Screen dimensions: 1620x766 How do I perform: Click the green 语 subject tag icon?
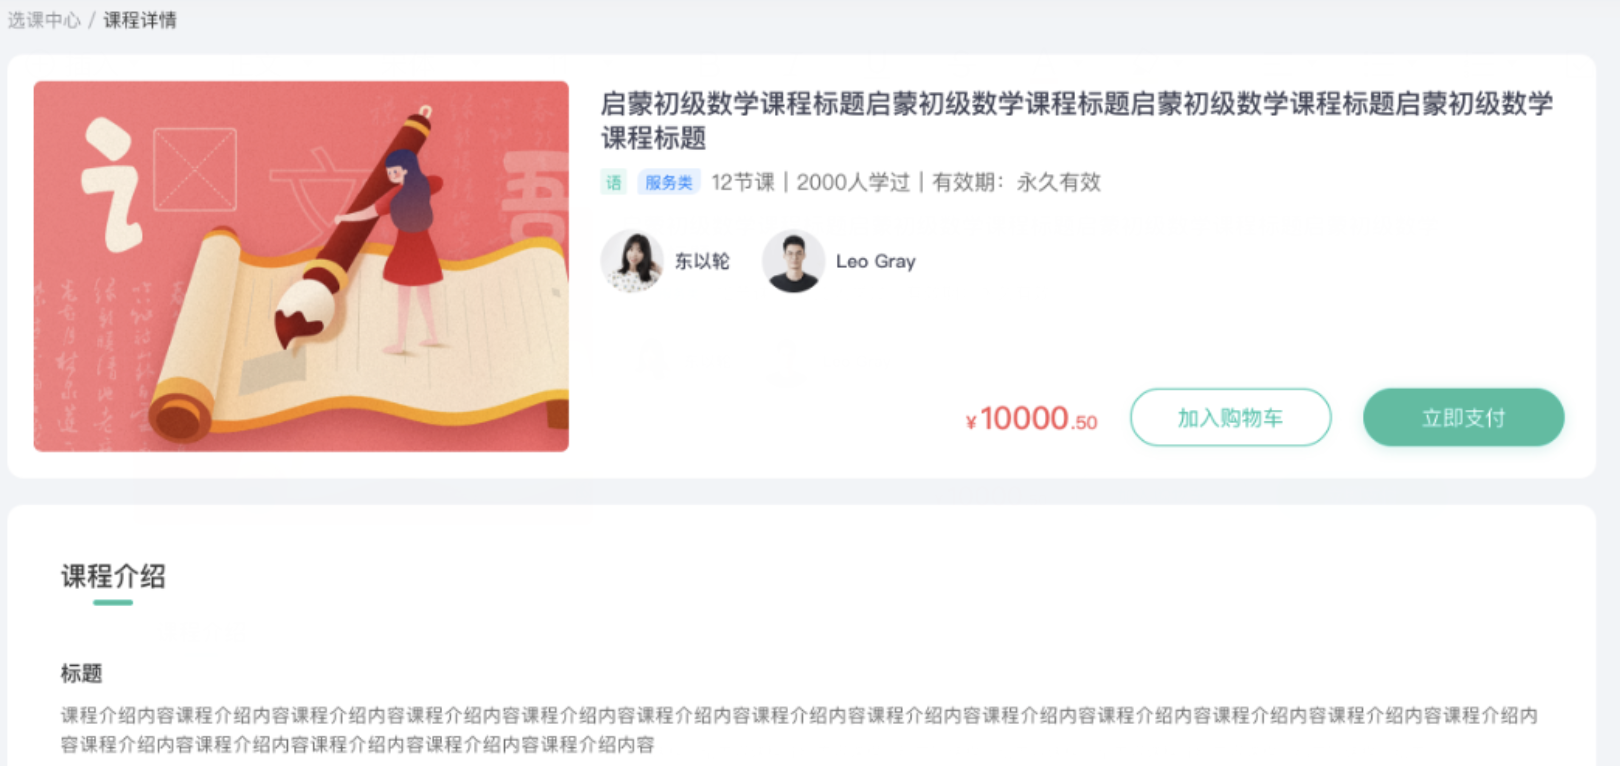point(613,182)
